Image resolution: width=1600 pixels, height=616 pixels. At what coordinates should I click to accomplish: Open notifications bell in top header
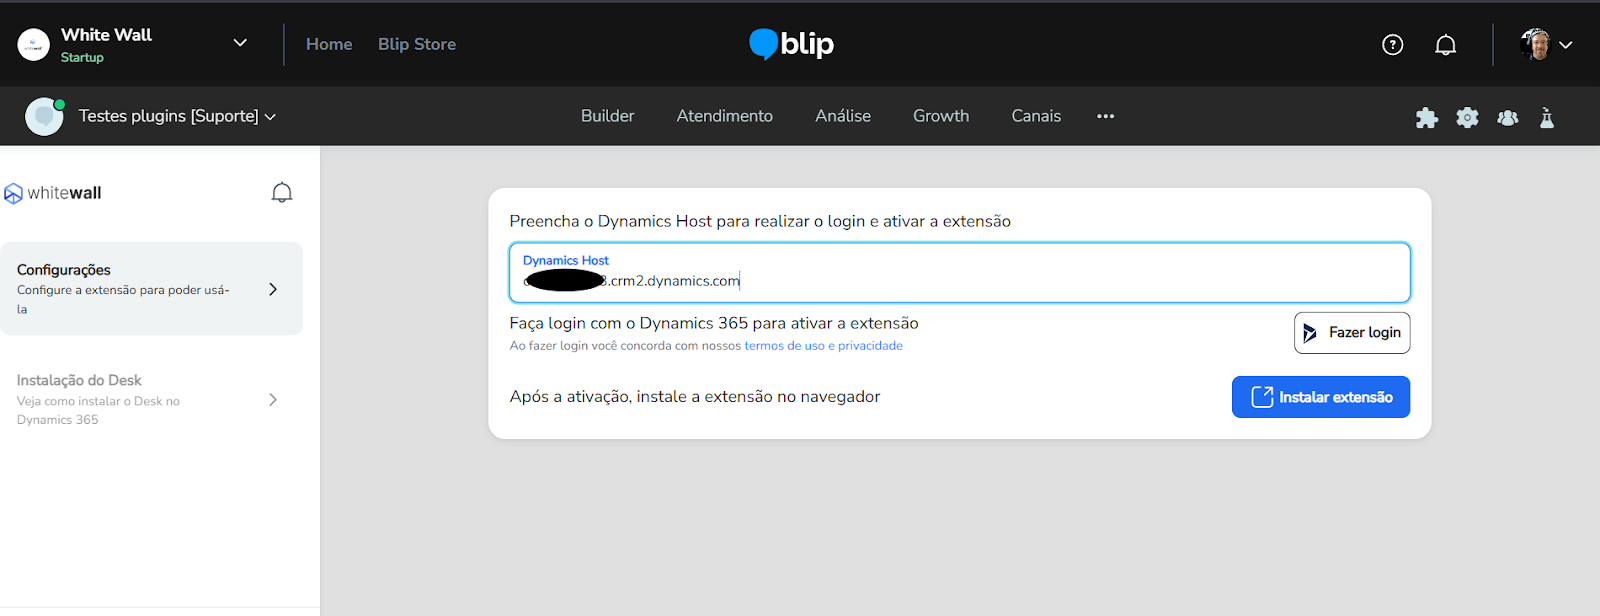coord(1445,45)
